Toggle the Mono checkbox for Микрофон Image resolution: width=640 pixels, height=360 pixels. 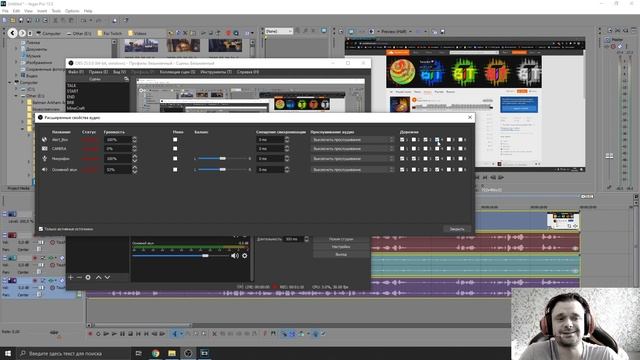point(175,158)
